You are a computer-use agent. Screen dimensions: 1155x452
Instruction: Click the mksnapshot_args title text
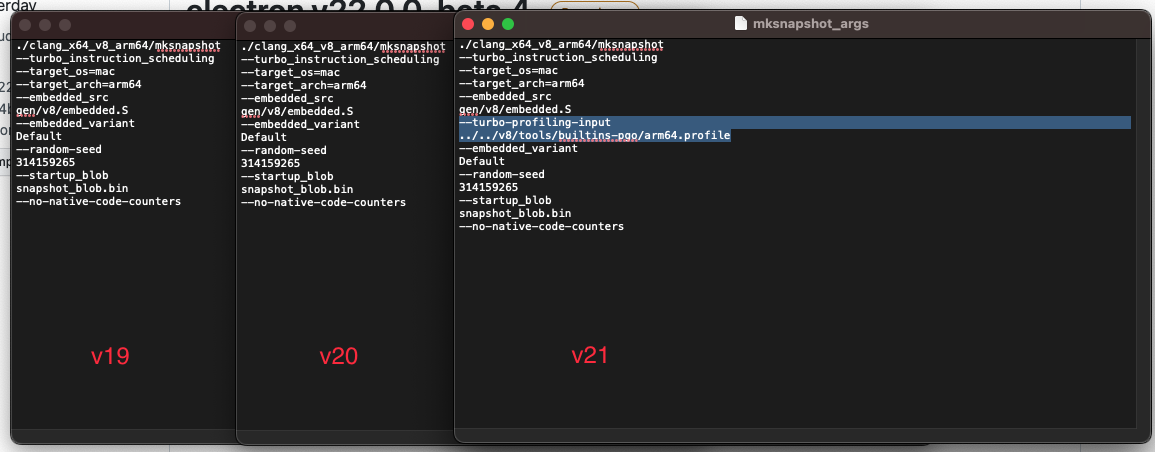(810, 24)
